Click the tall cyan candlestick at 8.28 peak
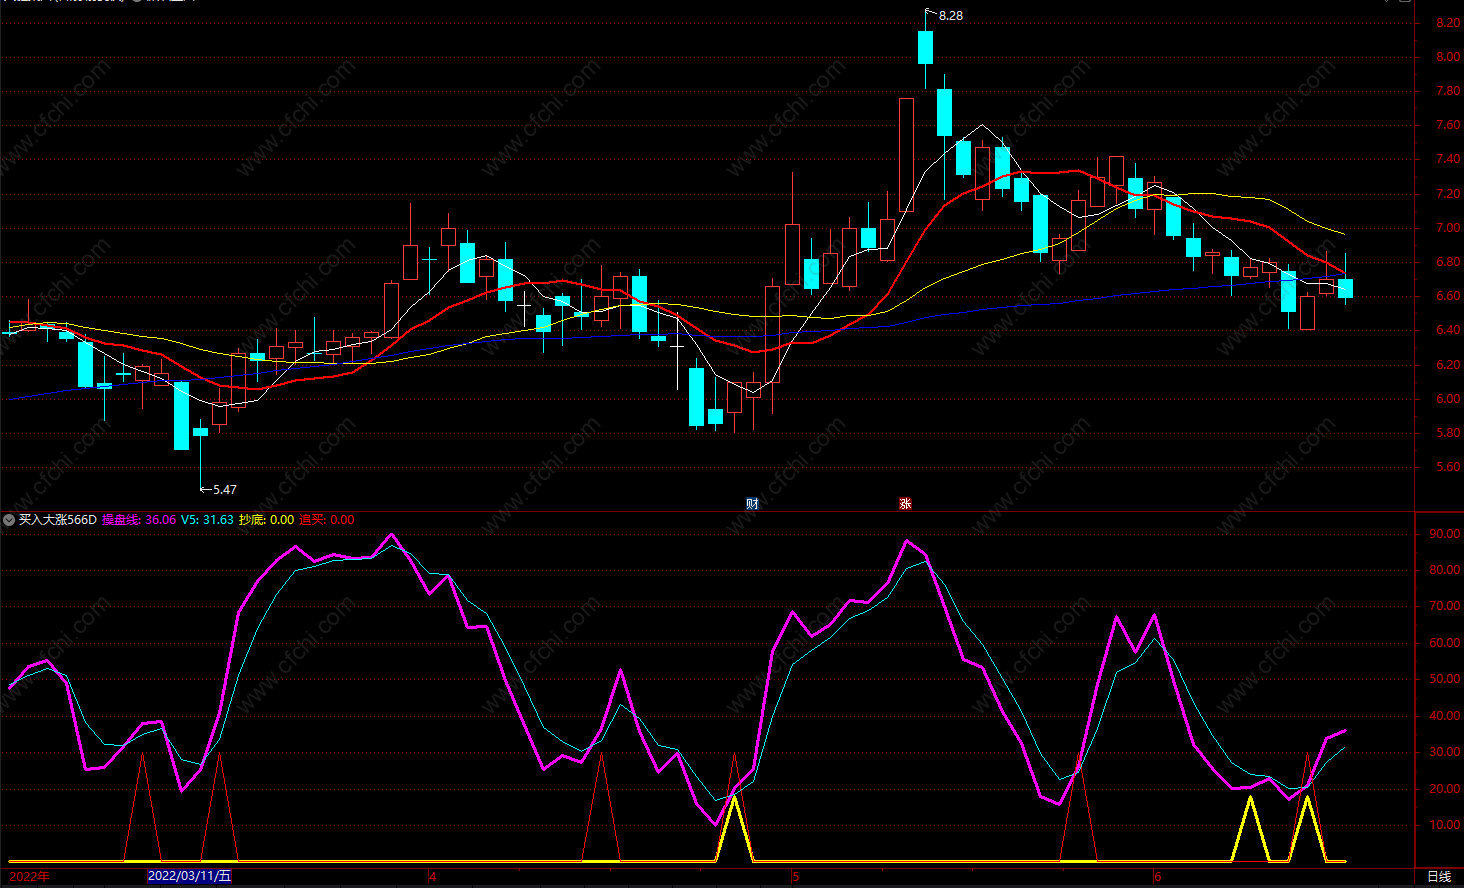 (x=925, y=47)
